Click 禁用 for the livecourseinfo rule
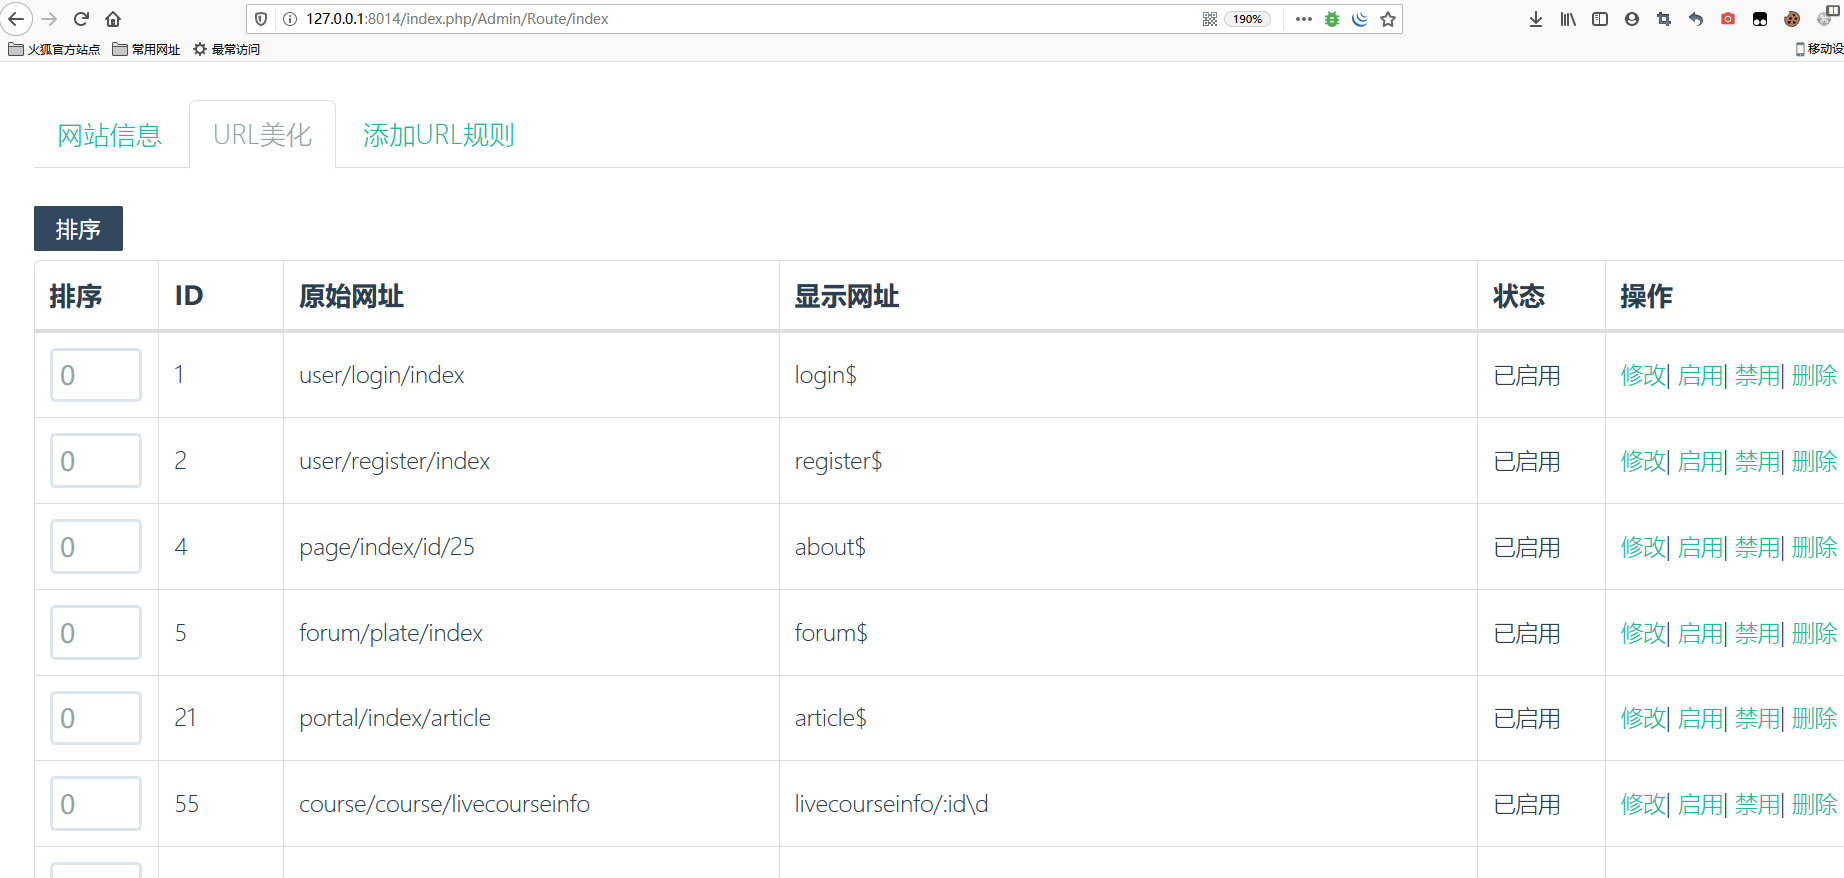 pos(1757,804)
